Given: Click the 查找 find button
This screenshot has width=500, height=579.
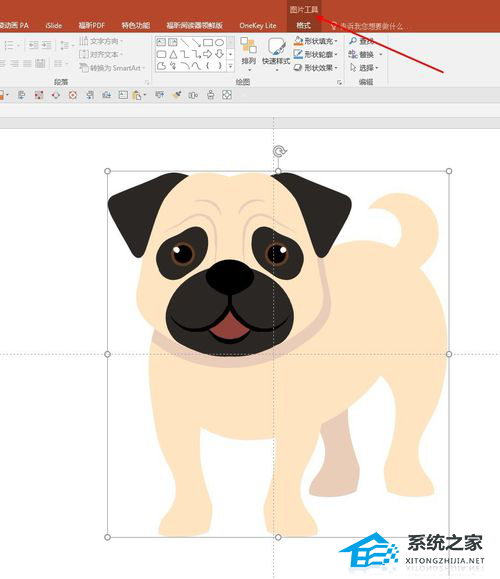Looking at the screenshot, I should [x=361, y=41].
